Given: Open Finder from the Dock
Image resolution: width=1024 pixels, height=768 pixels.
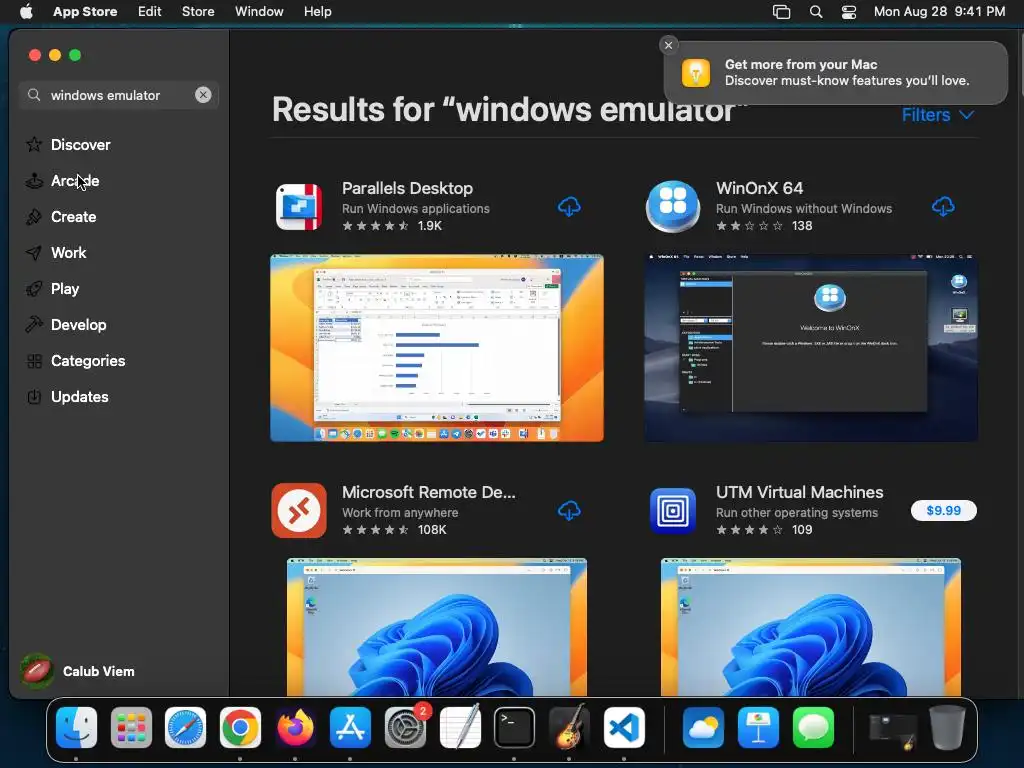Looking at the screenshot, I should pos(76,728).
